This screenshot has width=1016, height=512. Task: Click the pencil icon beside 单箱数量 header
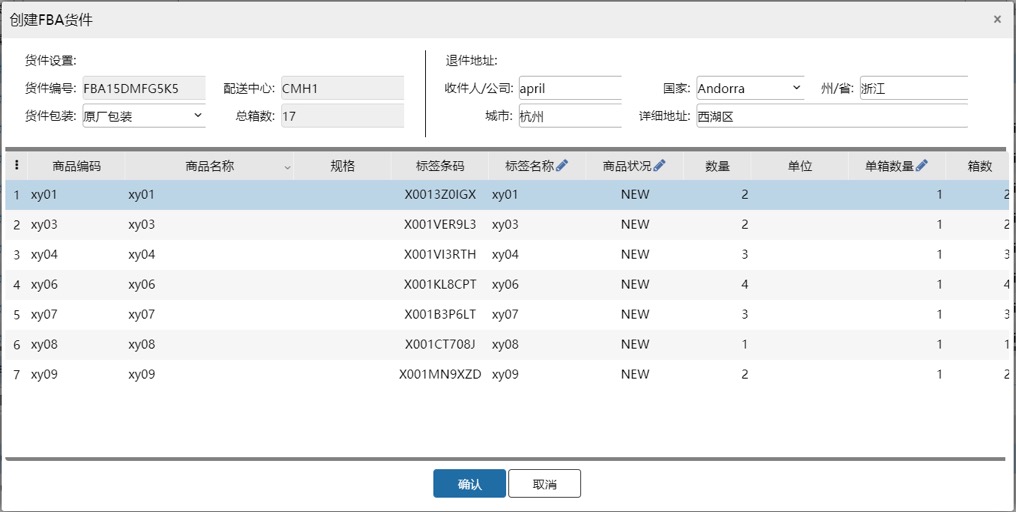click(x=921, y=166)
